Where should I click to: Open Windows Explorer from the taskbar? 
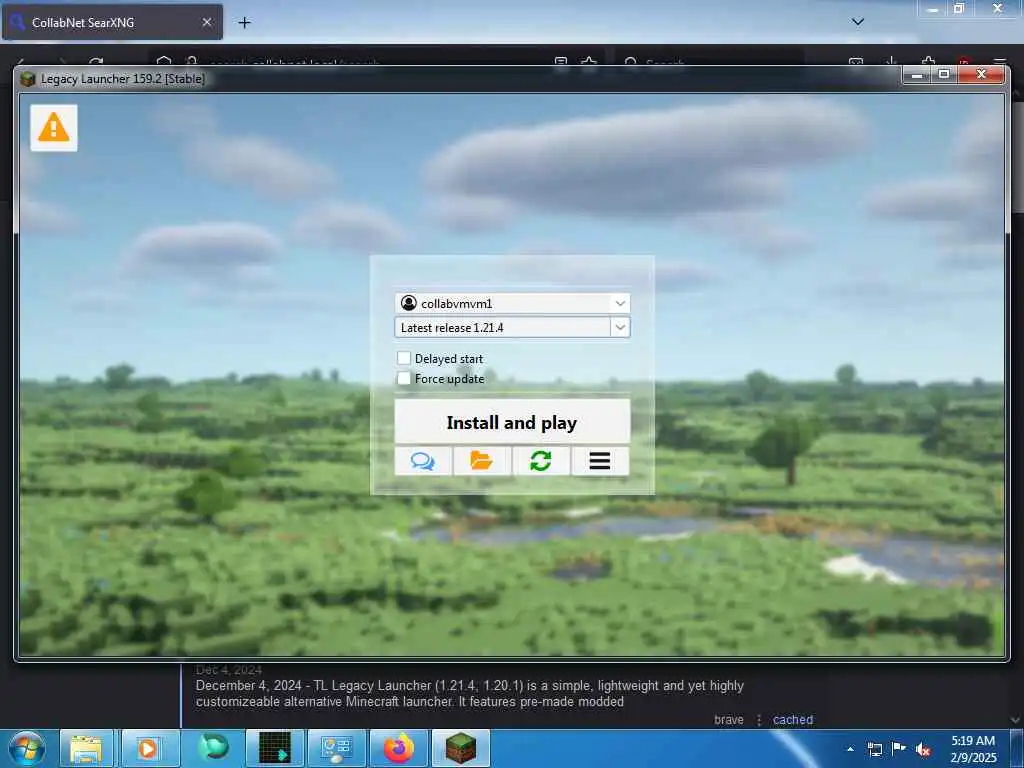click(86, 748)
